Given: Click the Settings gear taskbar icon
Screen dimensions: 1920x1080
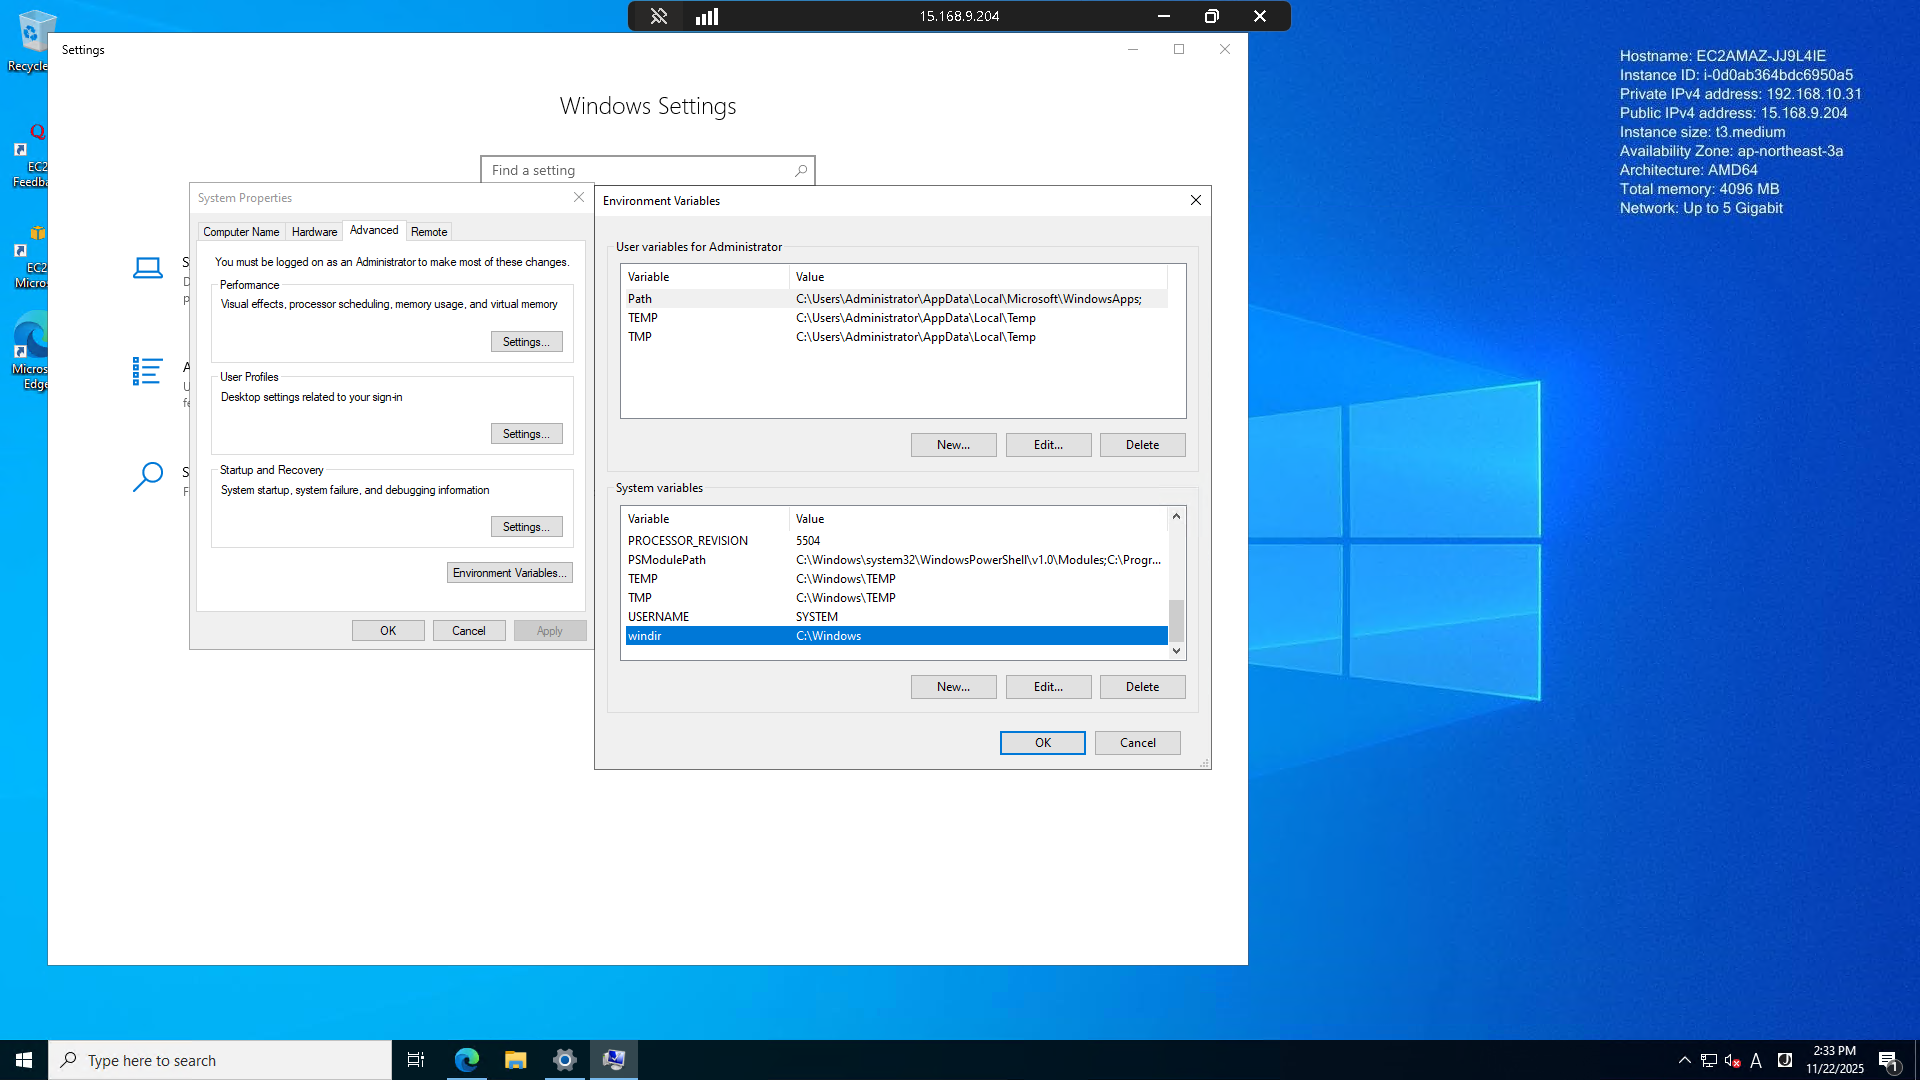Looking at the screenshot, I should (x=565, y=1060).
